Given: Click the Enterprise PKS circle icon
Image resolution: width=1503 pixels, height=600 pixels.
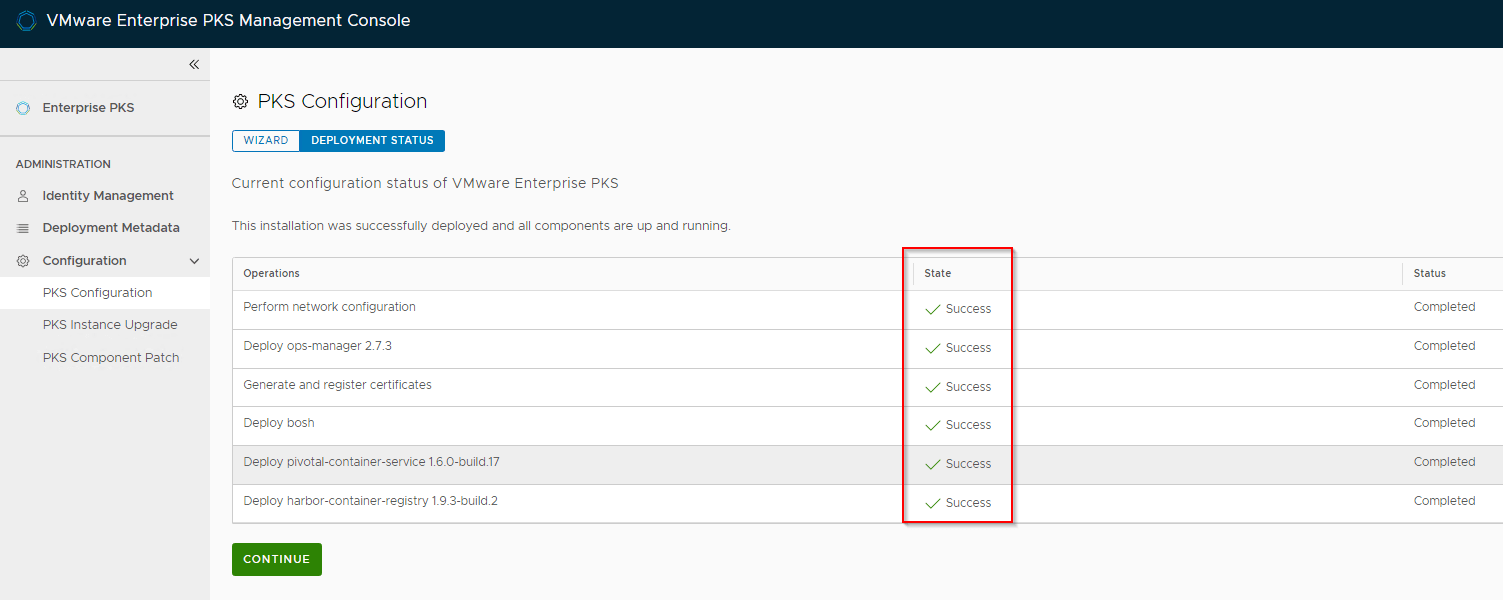Looking at the screenshot, I should tap(23, 108).
